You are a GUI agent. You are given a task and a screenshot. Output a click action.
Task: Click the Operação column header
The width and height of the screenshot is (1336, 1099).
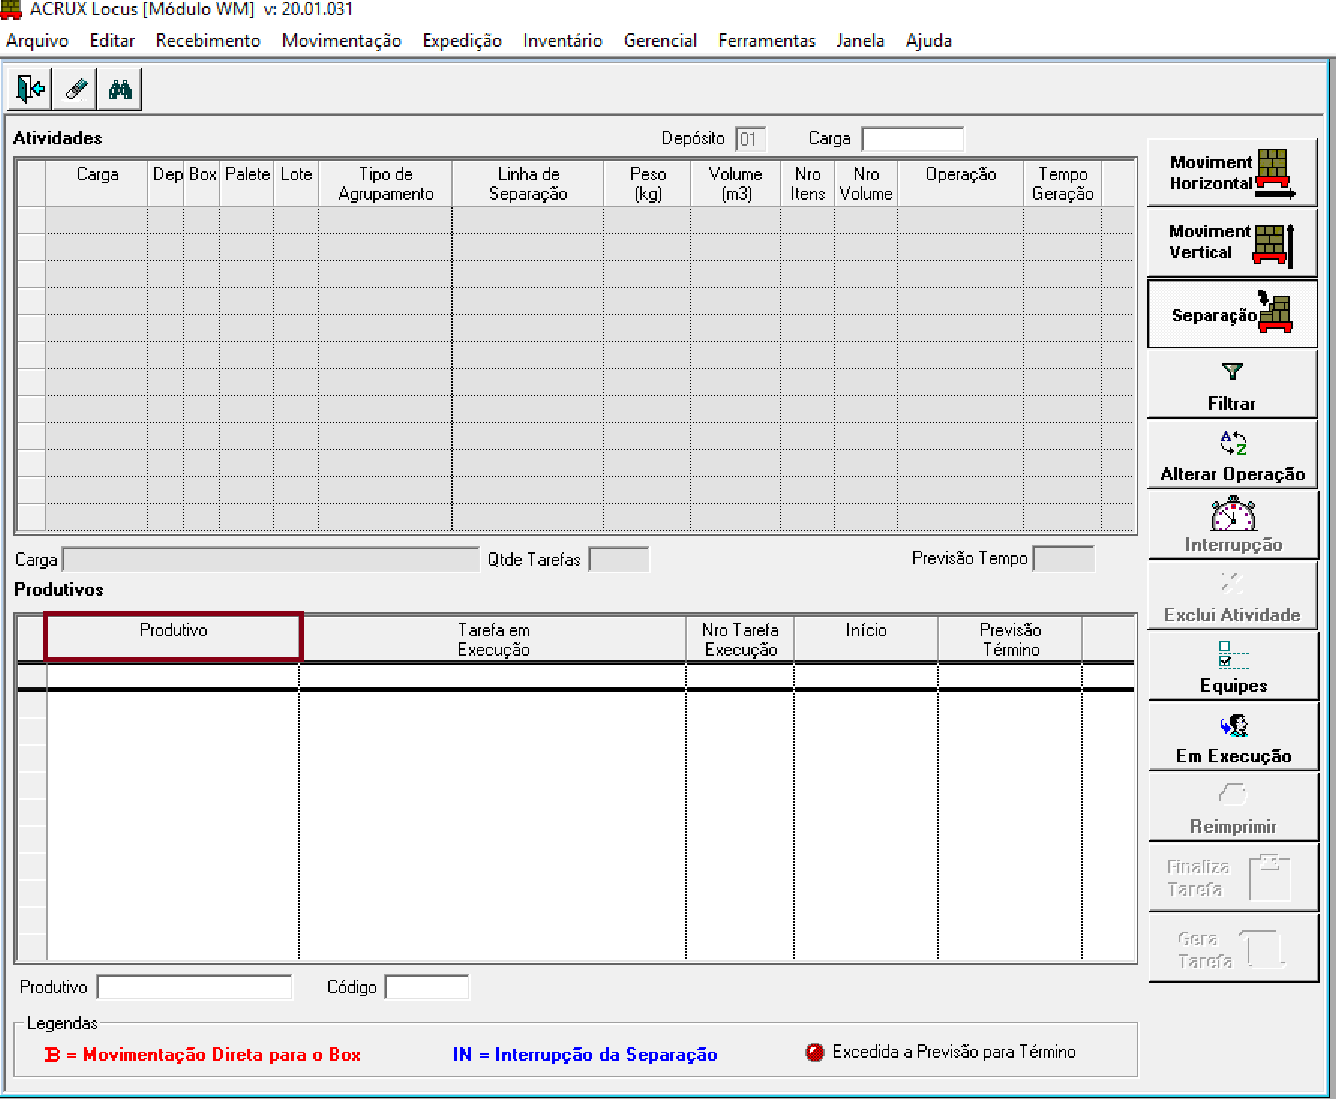960,184
